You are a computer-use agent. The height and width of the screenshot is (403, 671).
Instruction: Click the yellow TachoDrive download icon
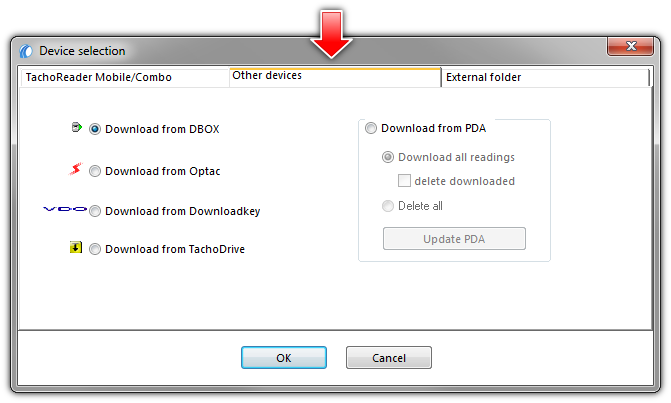(x=76, y=247)
